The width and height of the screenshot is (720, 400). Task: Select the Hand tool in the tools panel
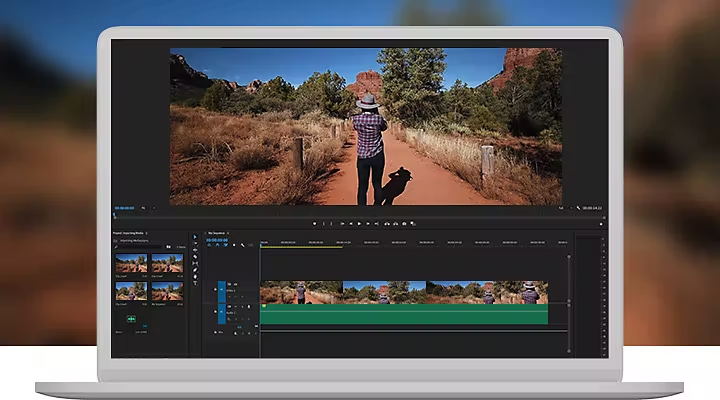[x=195, y=277]
